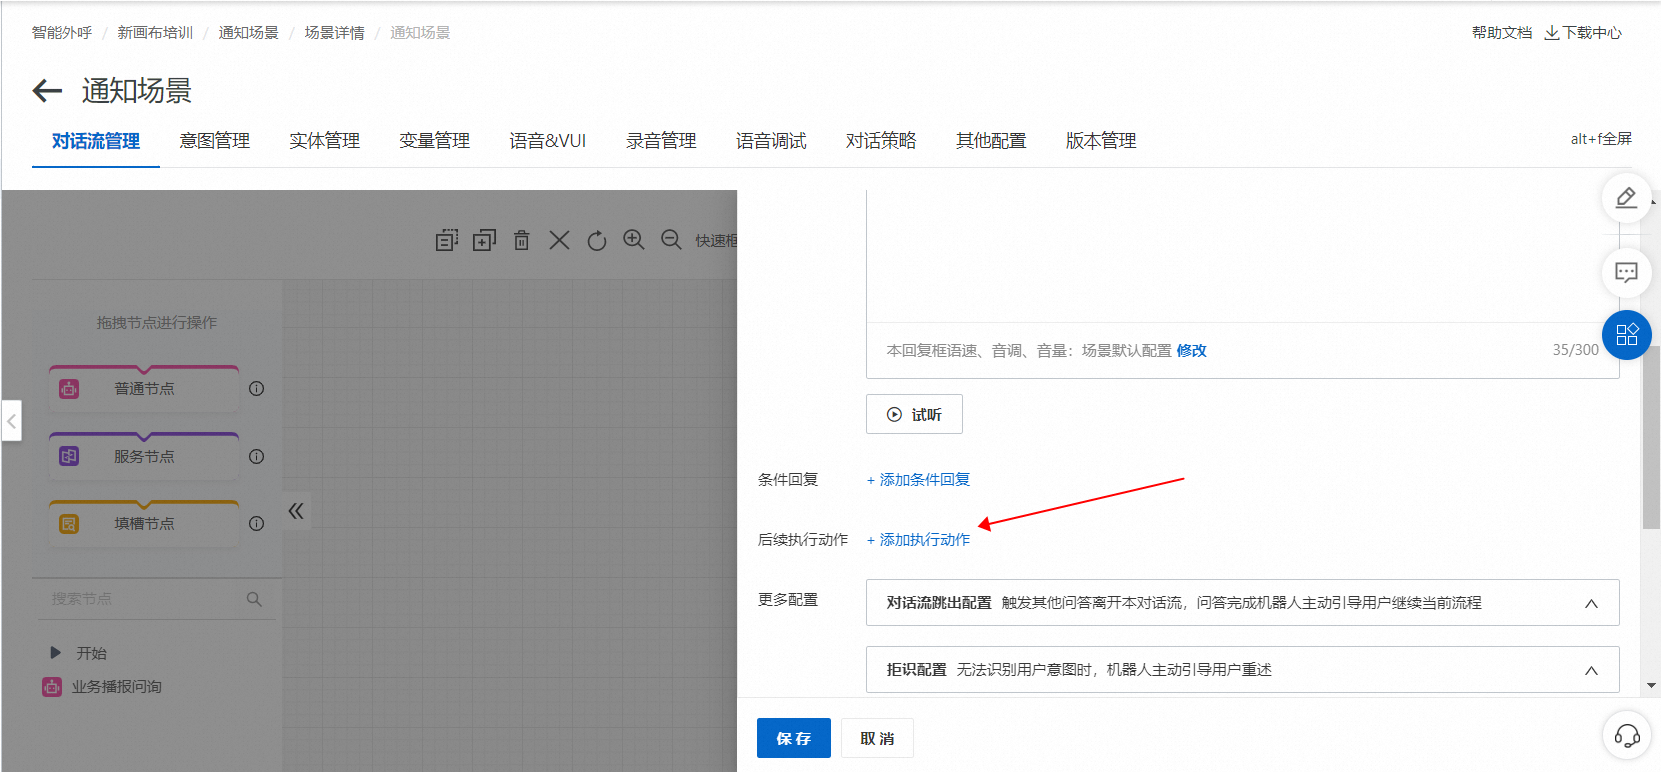Click the 试听 preview button
The width and height of the screenshot is (1661, 772).
pos(914,414)
